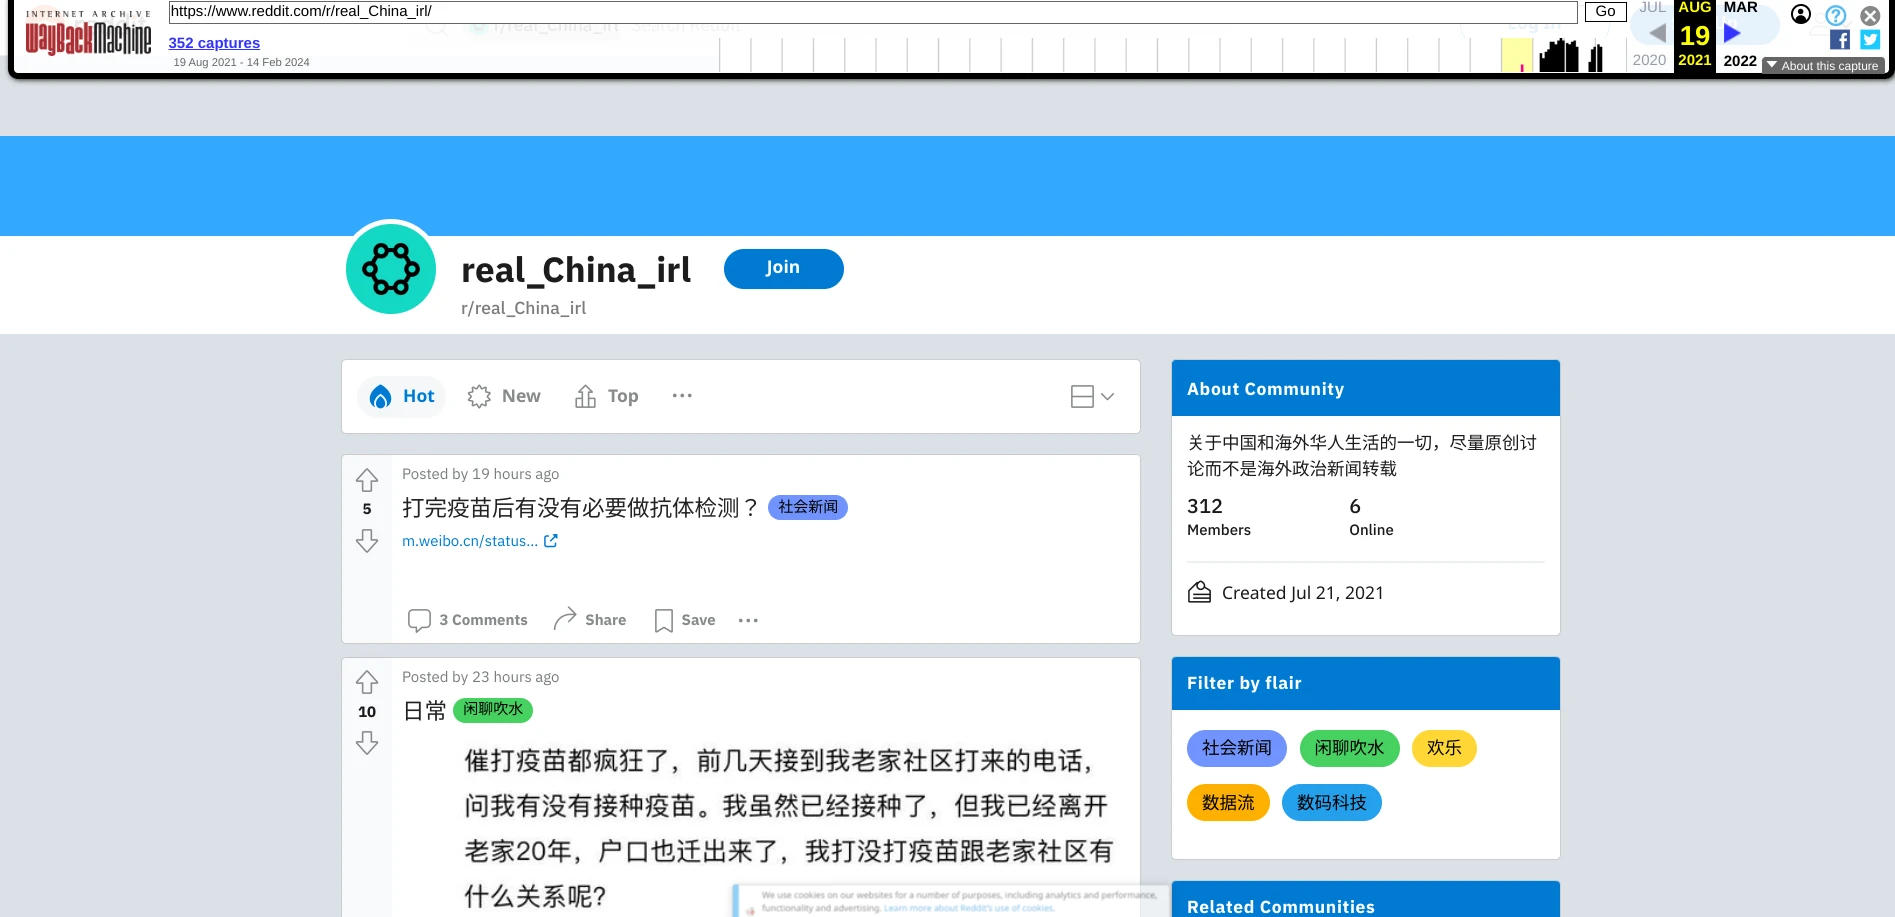Share capture on Twitter icon
The image size is (1895, 917).
(x=1869, y=40)
